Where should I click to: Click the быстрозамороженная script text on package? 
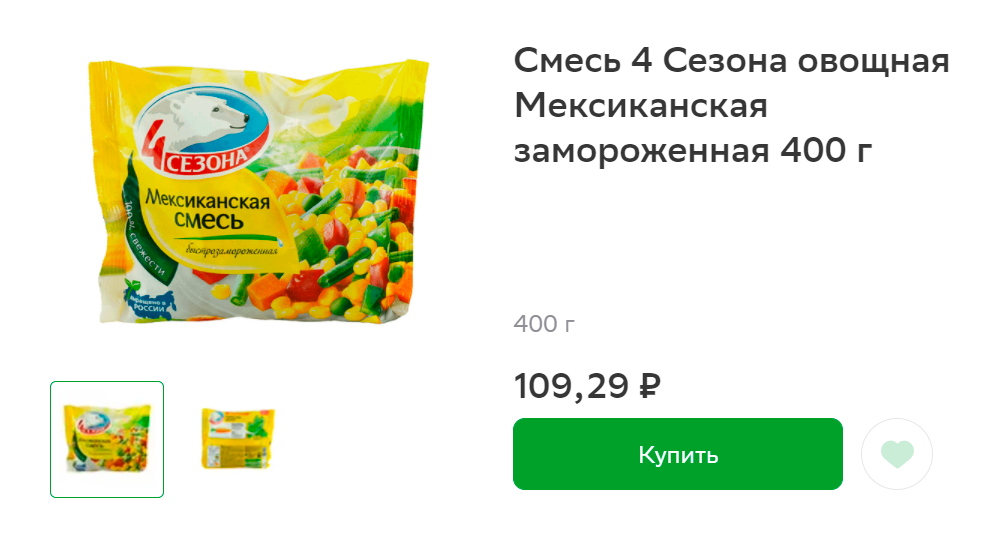pos(232,250)
